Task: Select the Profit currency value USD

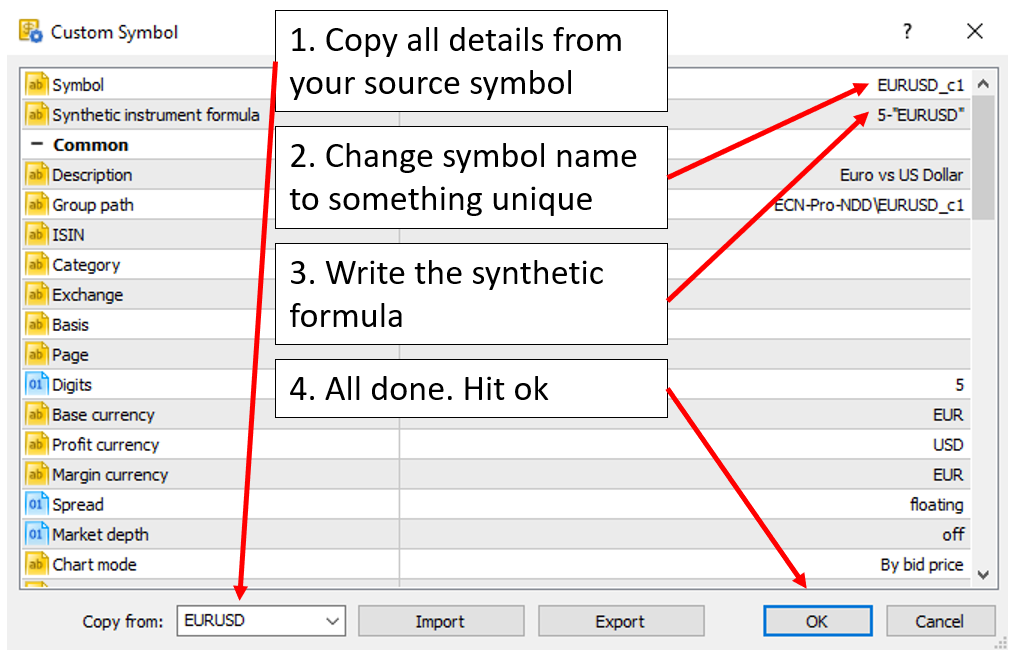Action: coord(948,445)
